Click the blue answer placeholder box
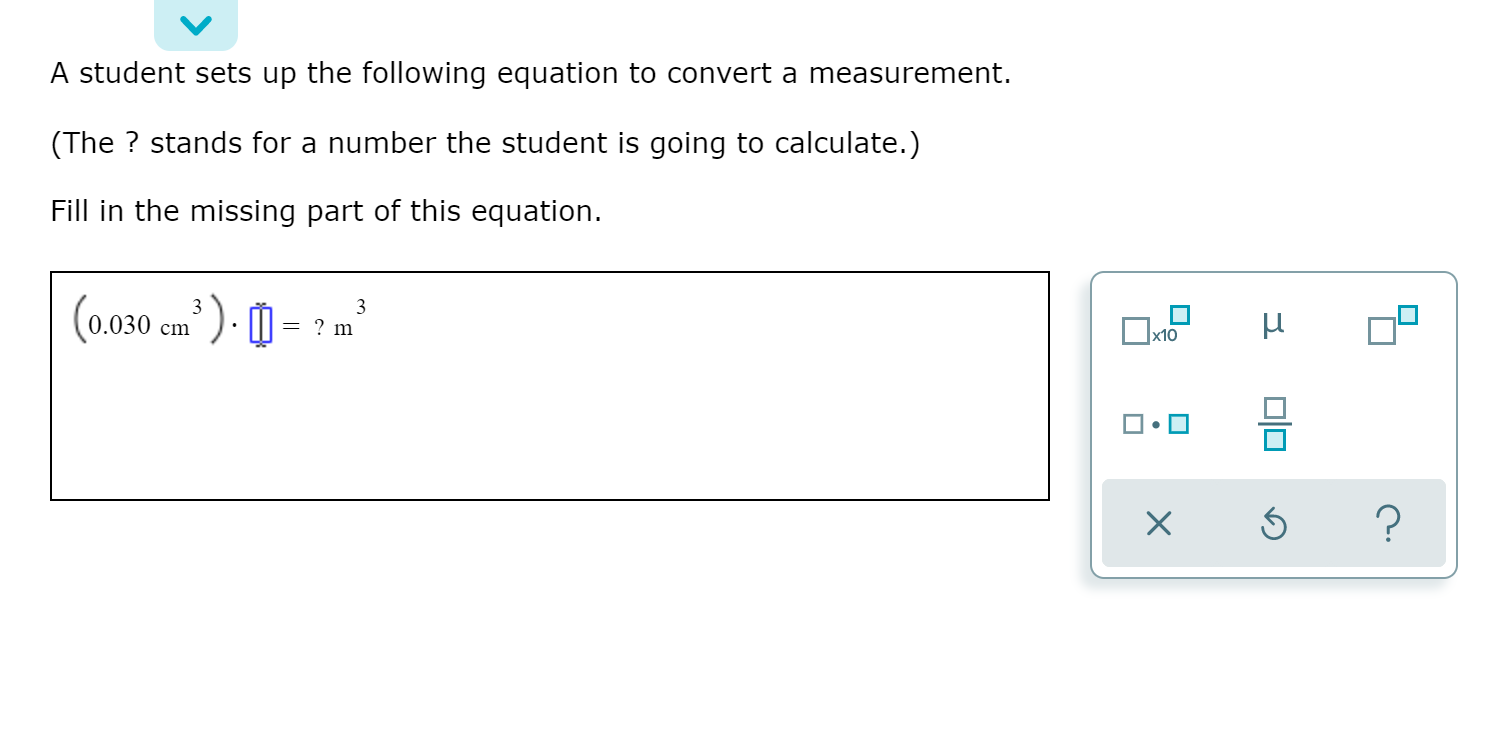 coord(259,322)
